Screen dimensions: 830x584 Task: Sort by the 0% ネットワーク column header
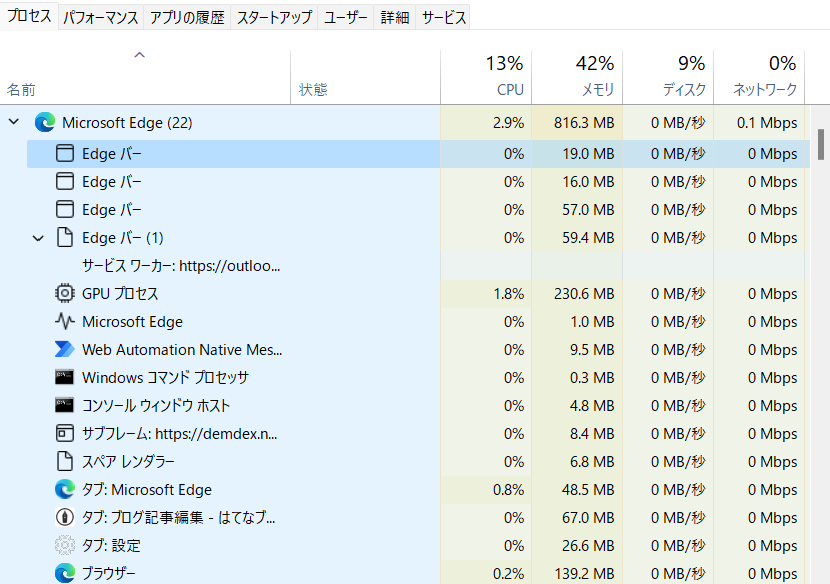pos(759,77)
